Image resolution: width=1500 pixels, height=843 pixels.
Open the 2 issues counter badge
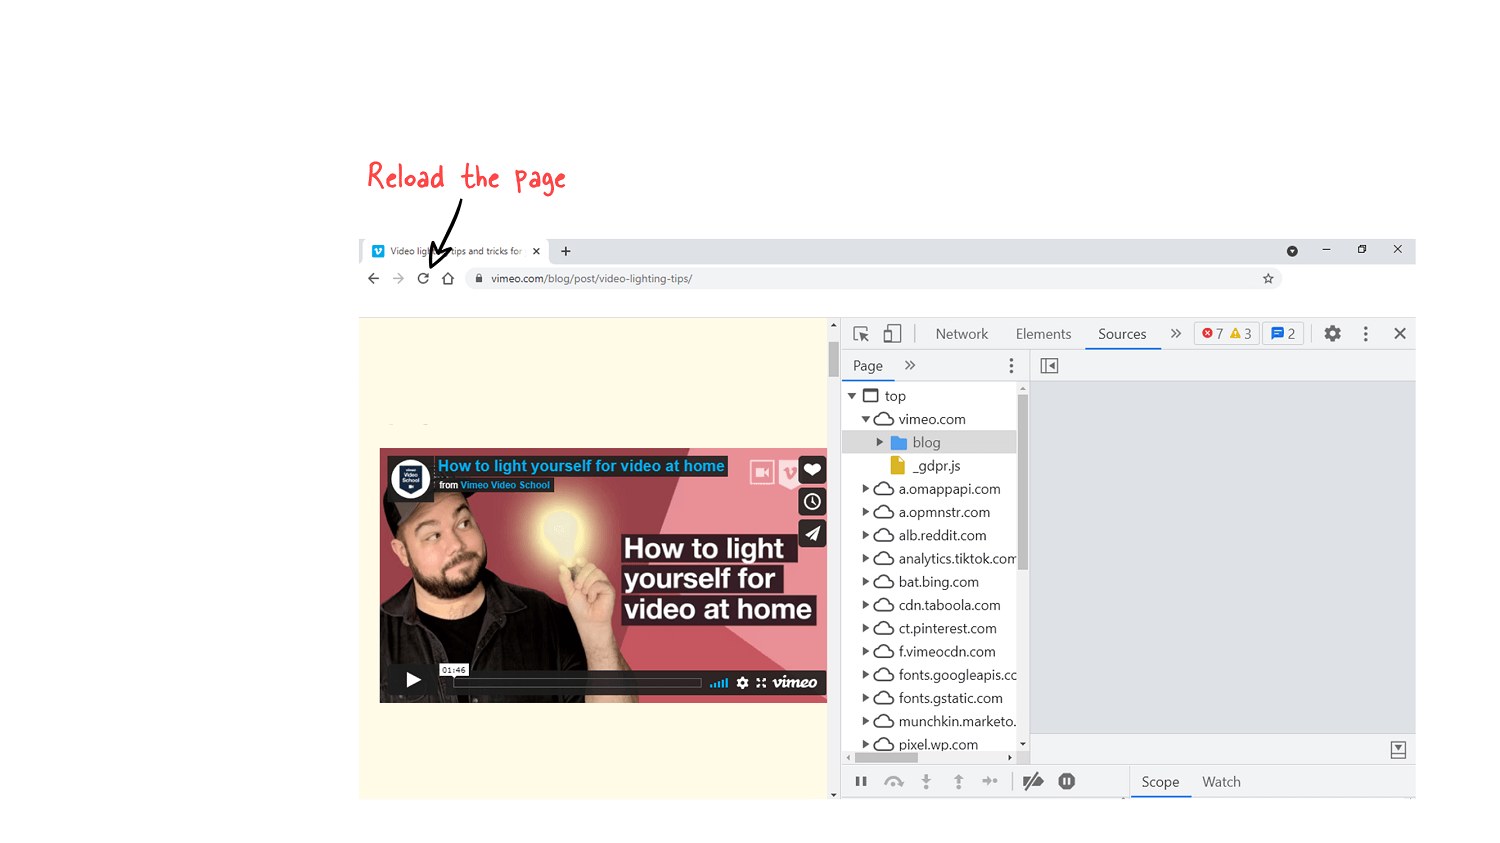1283,334
